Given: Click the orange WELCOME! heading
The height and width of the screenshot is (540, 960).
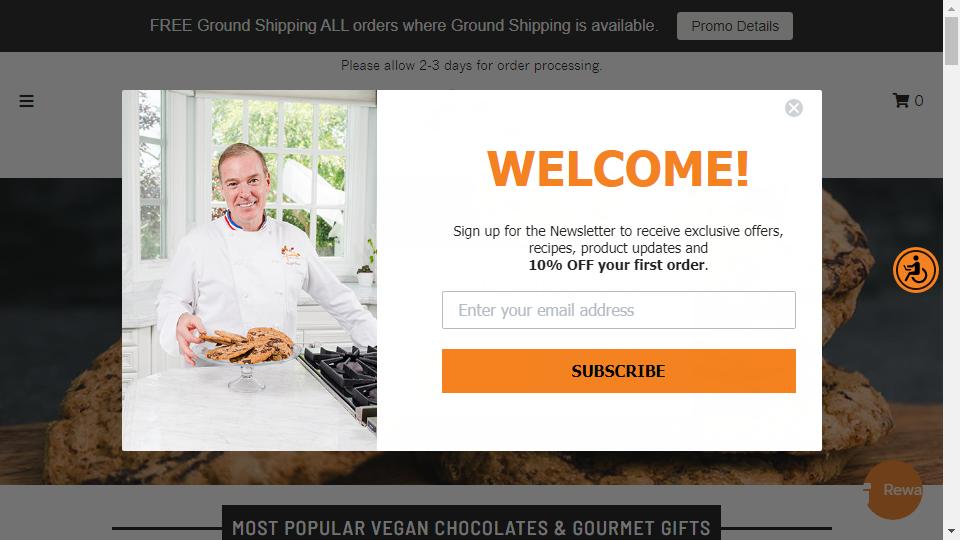Looking at the screenshot, I should point(618,169).
